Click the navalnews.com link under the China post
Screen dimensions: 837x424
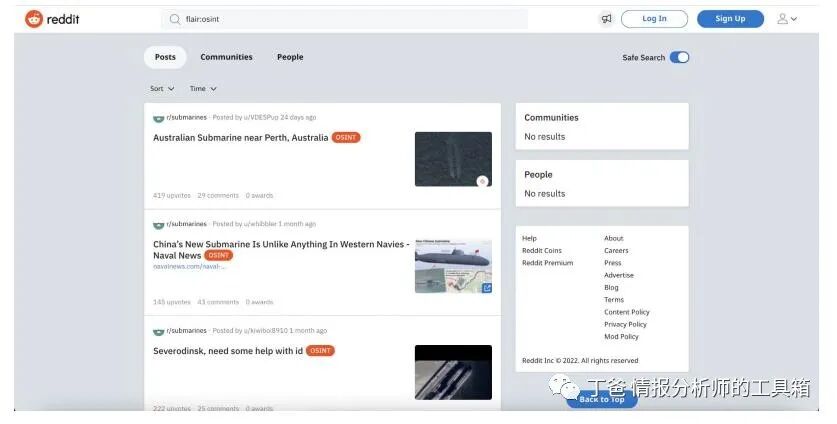click(189, 266)
